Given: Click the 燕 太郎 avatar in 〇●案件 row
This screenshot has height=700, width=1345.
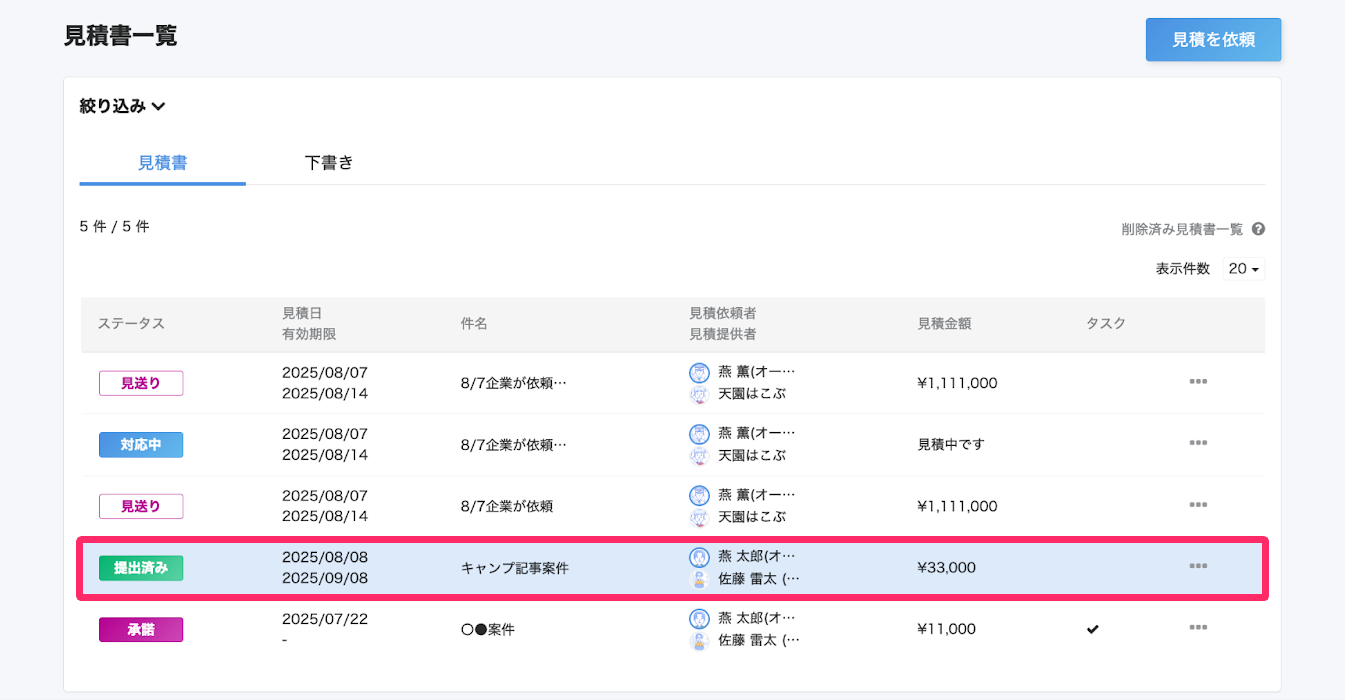Looking at the screenshot, I should click(x=699, y=619).
